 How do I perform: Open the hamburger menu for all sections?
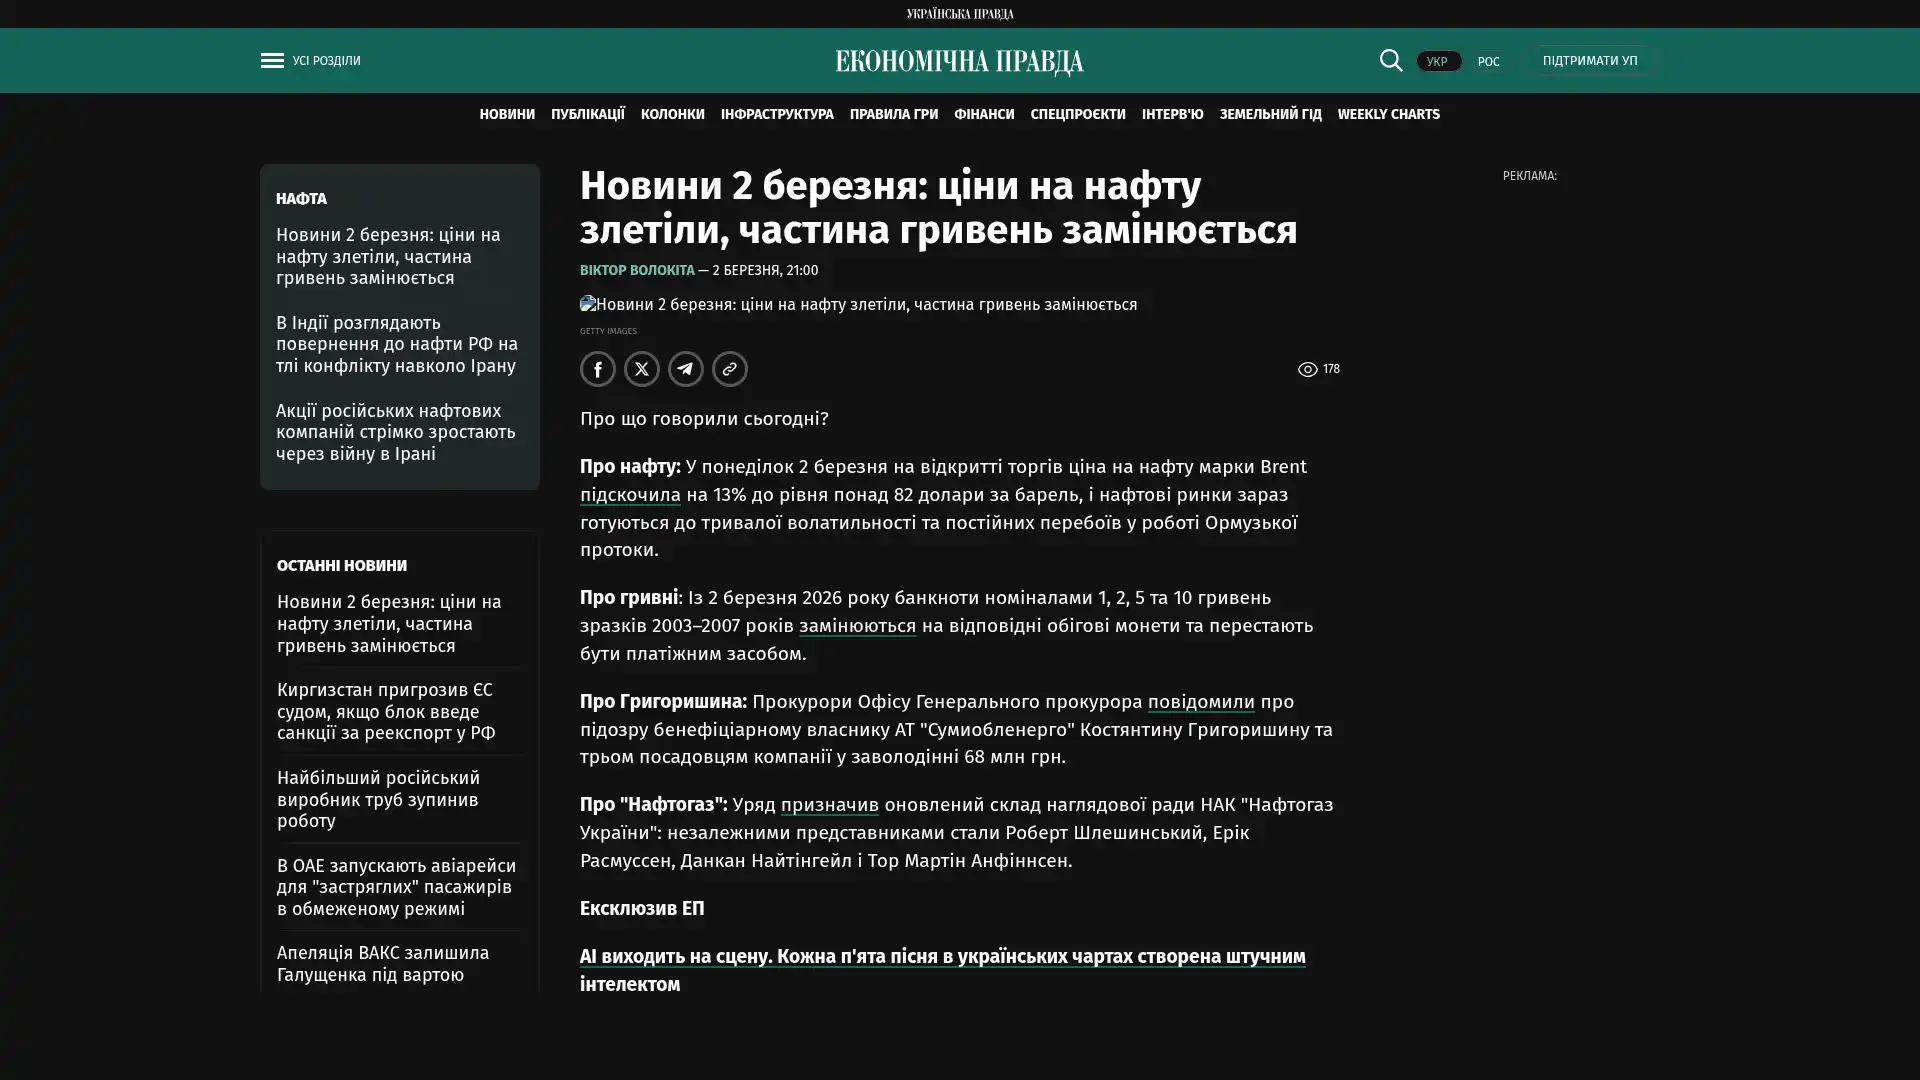272,61
